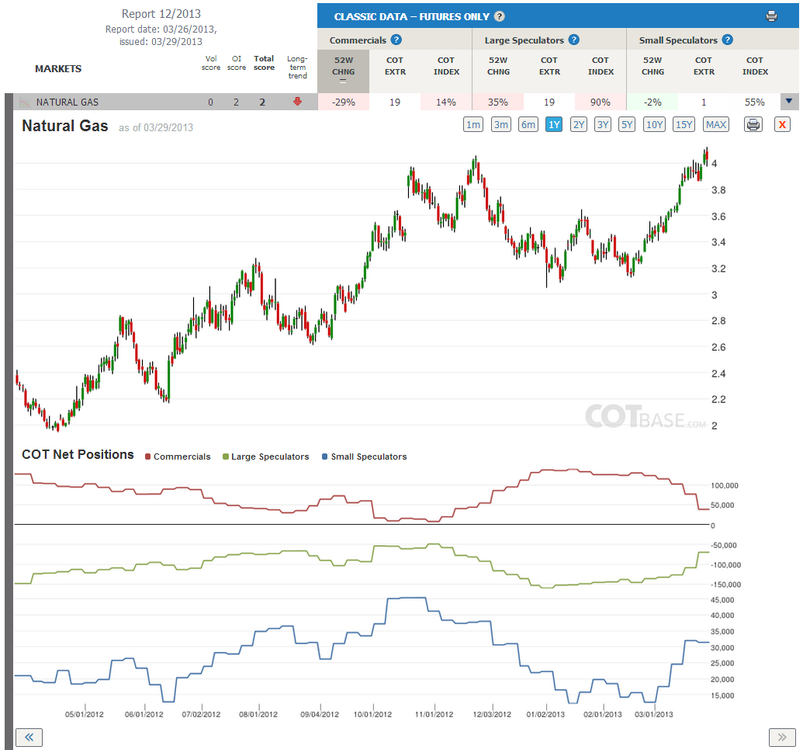Screen dimensions: 803x750
Task: Open the Commercials help question mark
Action: tap(396, 40)
